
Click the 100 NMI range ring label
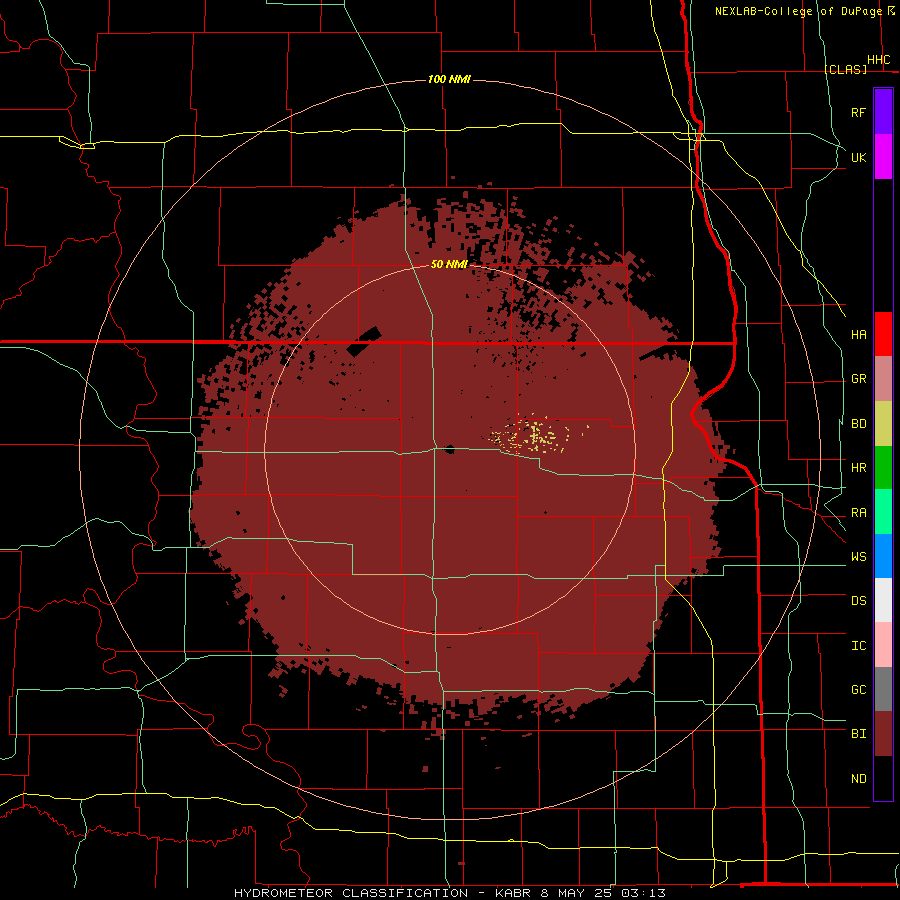pyautogui.click(x=449, y=79)
